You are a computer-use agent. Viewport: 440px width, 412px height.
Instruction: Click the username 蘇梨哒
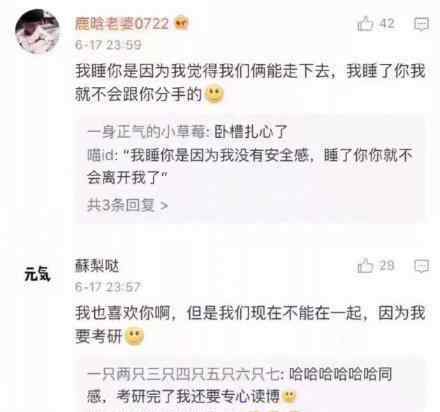click(97, 266)
